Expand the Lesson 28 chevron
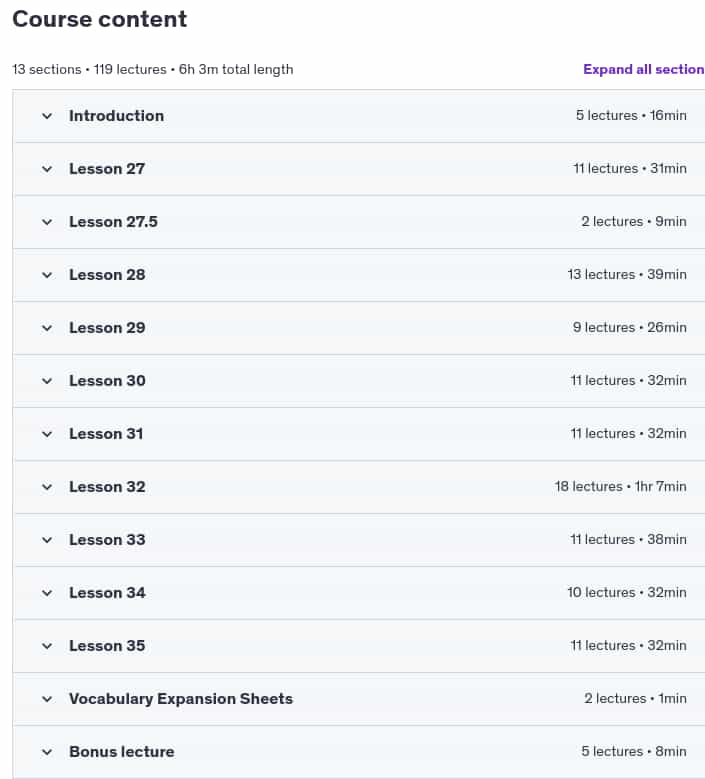 click(47, 275)
